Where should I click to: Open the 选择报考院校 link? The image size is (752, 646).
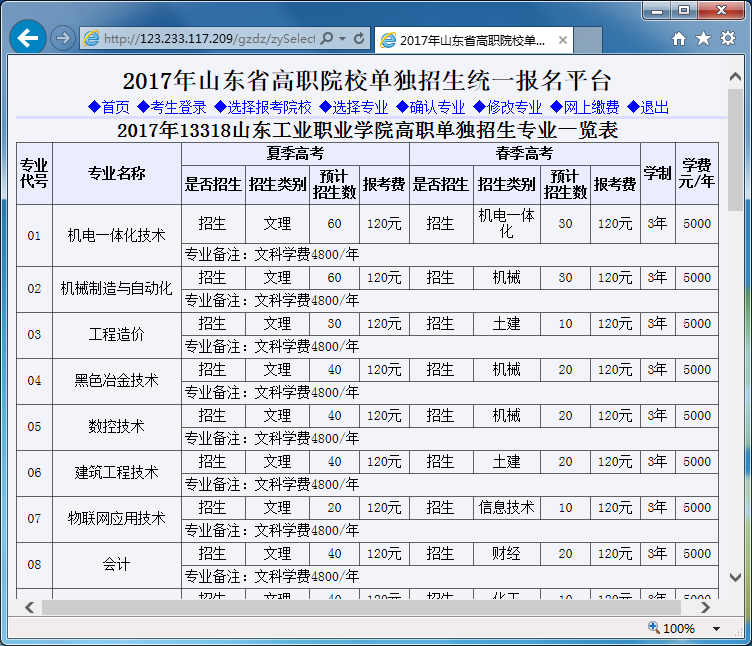263,107
